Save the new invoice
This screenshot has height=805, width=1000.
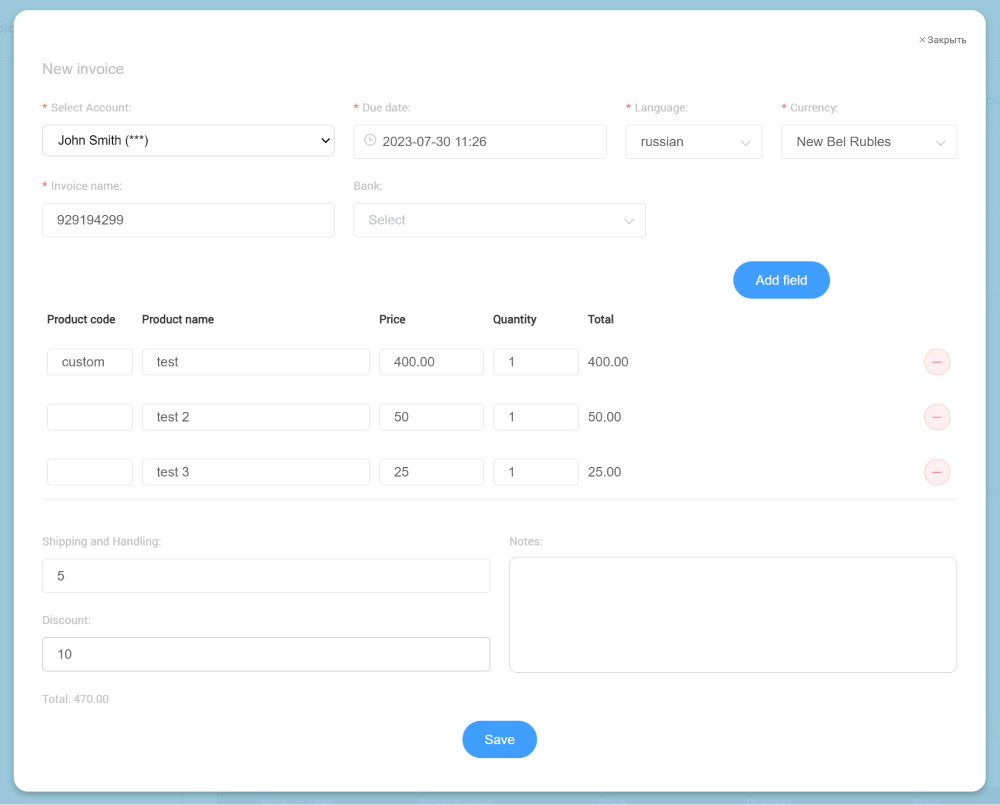[x=499, y=739]
